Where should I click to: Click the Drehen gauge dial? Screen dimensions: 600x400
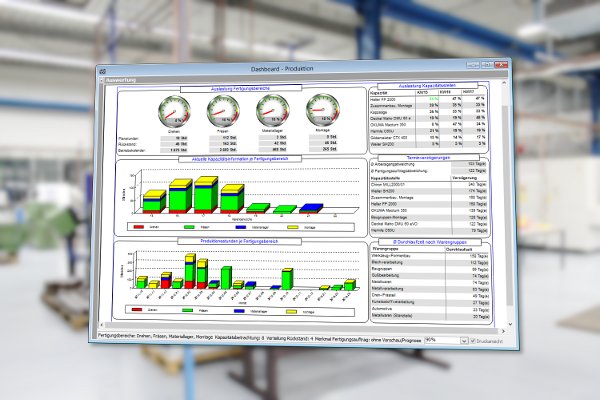tap(174, 112)
